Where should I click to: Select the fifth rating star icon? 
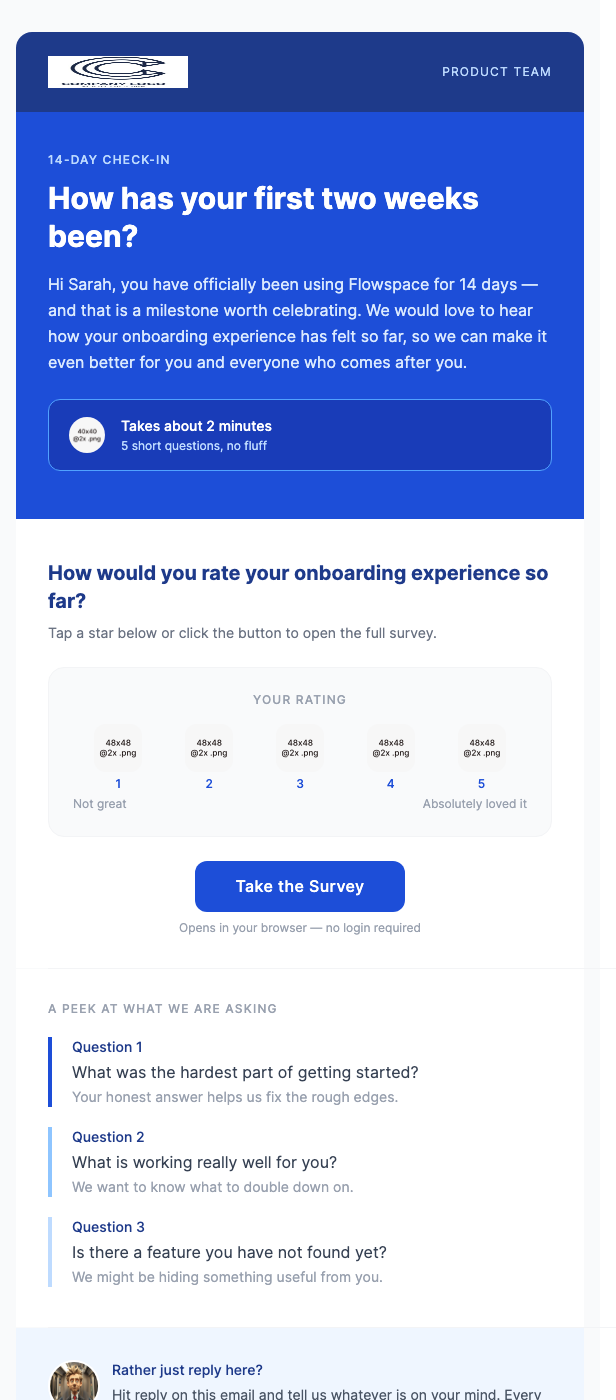point(481,746)
